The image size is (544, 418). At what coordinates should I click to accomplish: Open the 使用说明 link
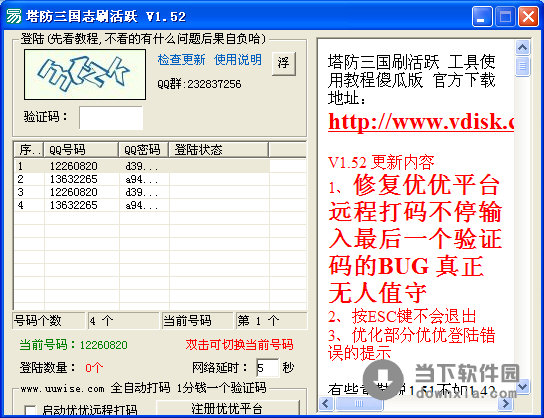(x=238, y=60)
